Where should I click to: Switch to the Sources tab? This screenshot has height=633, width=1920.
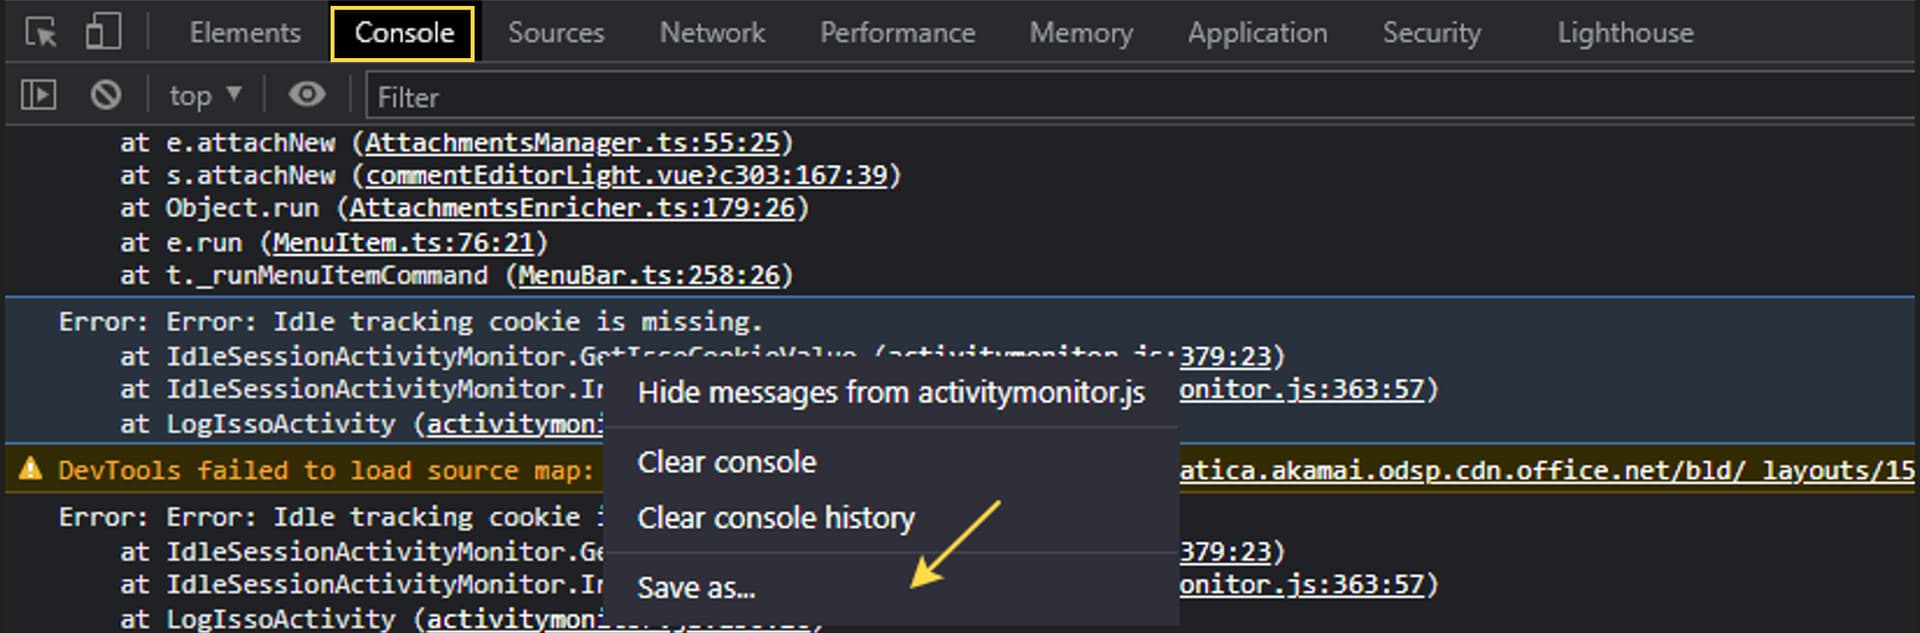[x=556, y=33]
